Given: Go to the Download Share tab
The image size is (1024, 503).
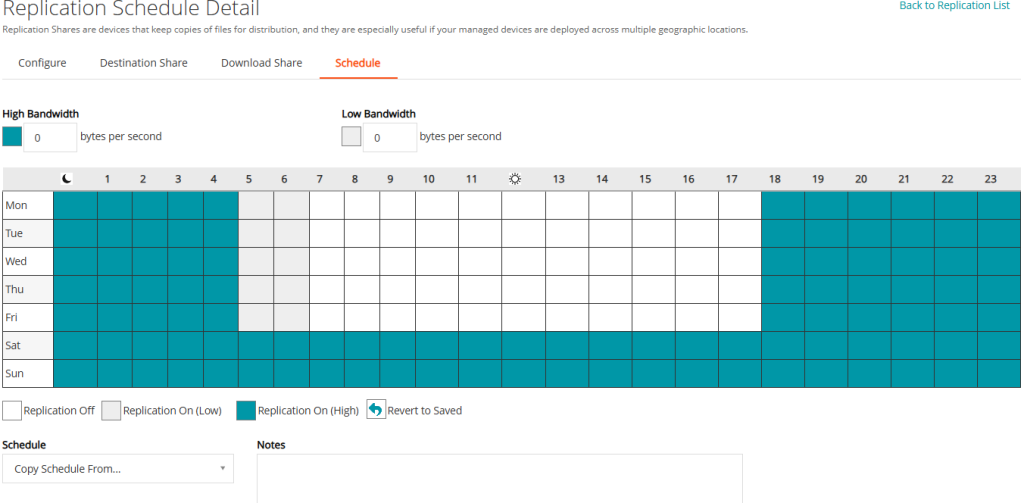Looking at the screenshot, I should coord(261,63).
